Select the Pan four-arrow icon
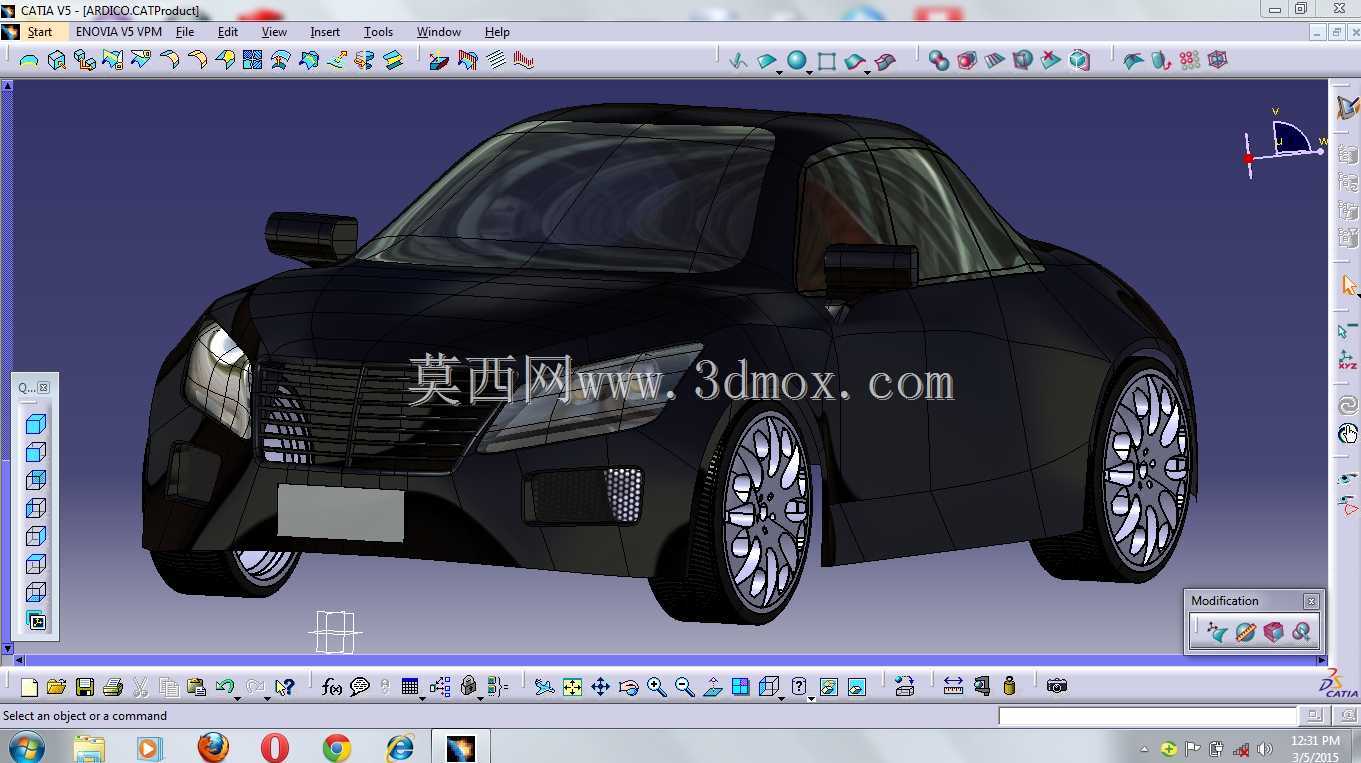Screen dimensions: 1361x763 [x=601, y=687]
